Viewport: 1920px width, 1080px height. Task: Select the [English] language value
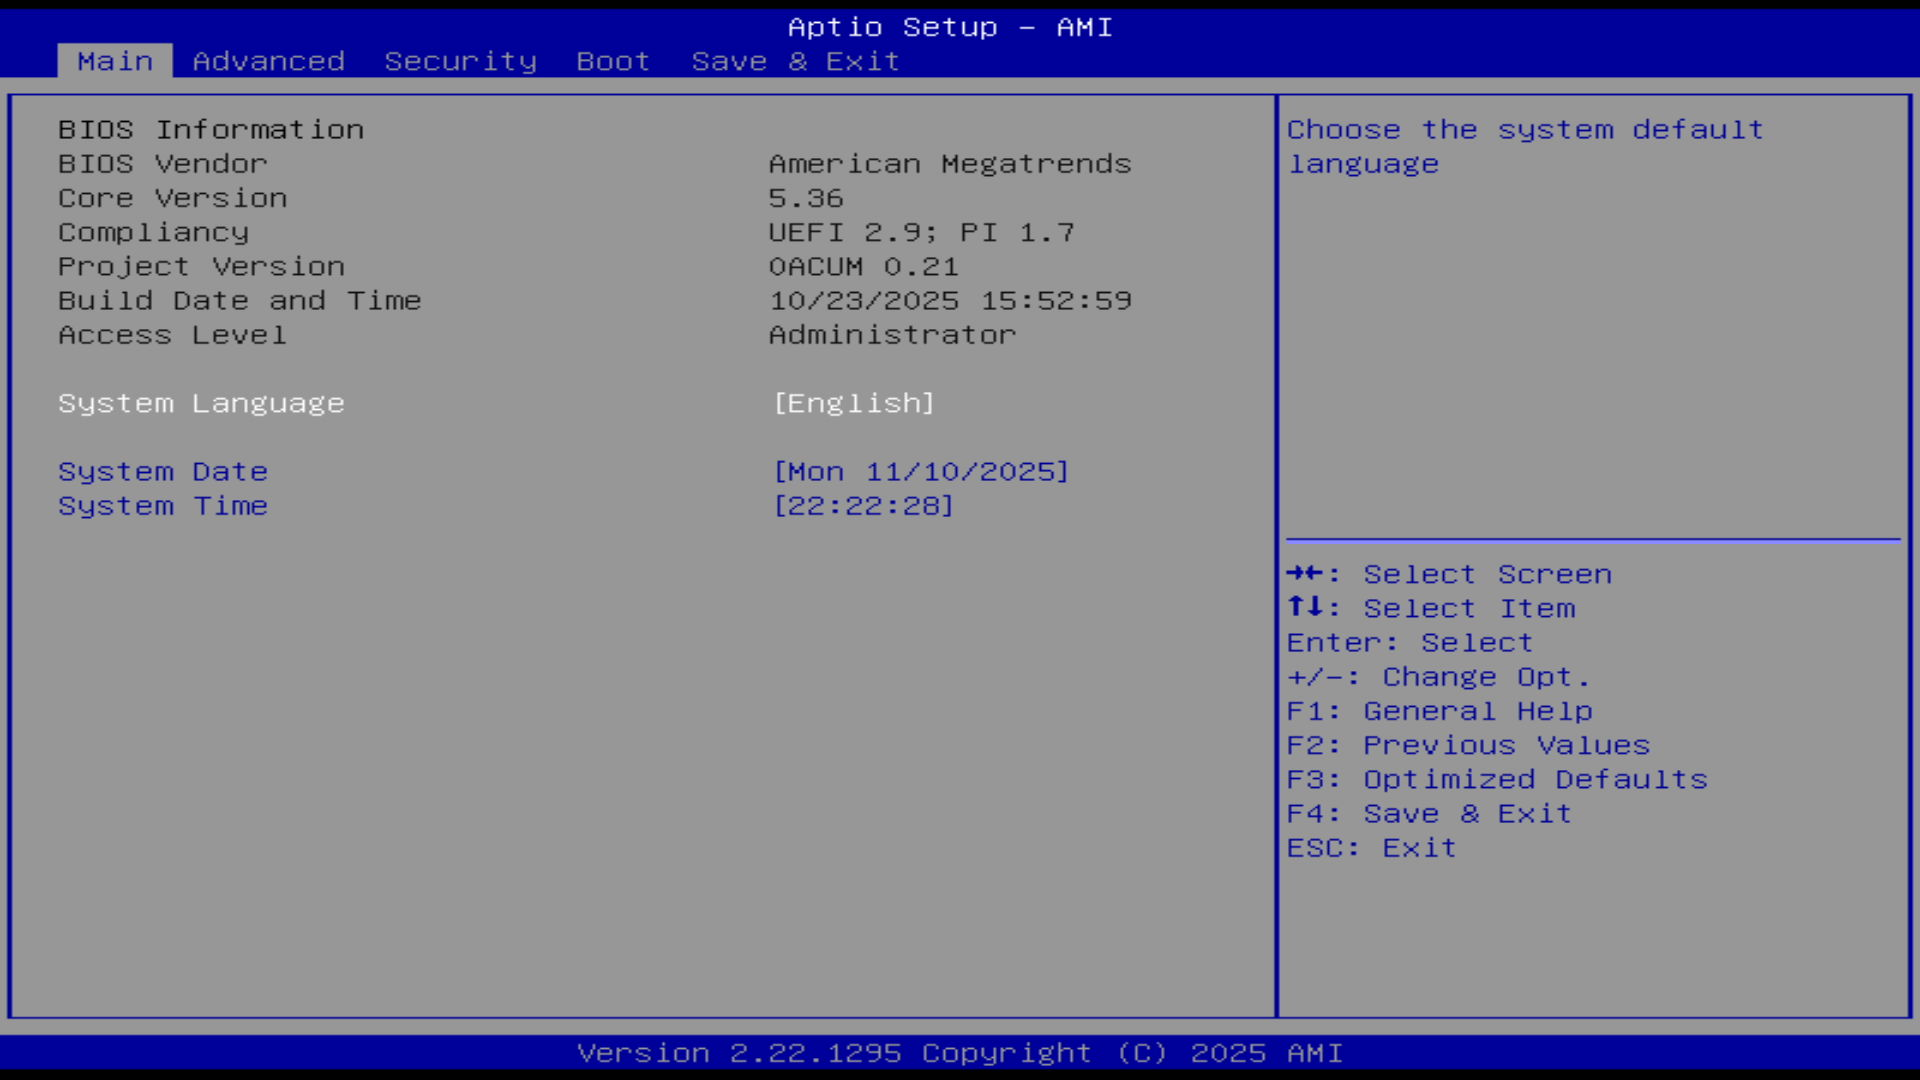click(x=852, y=403)
